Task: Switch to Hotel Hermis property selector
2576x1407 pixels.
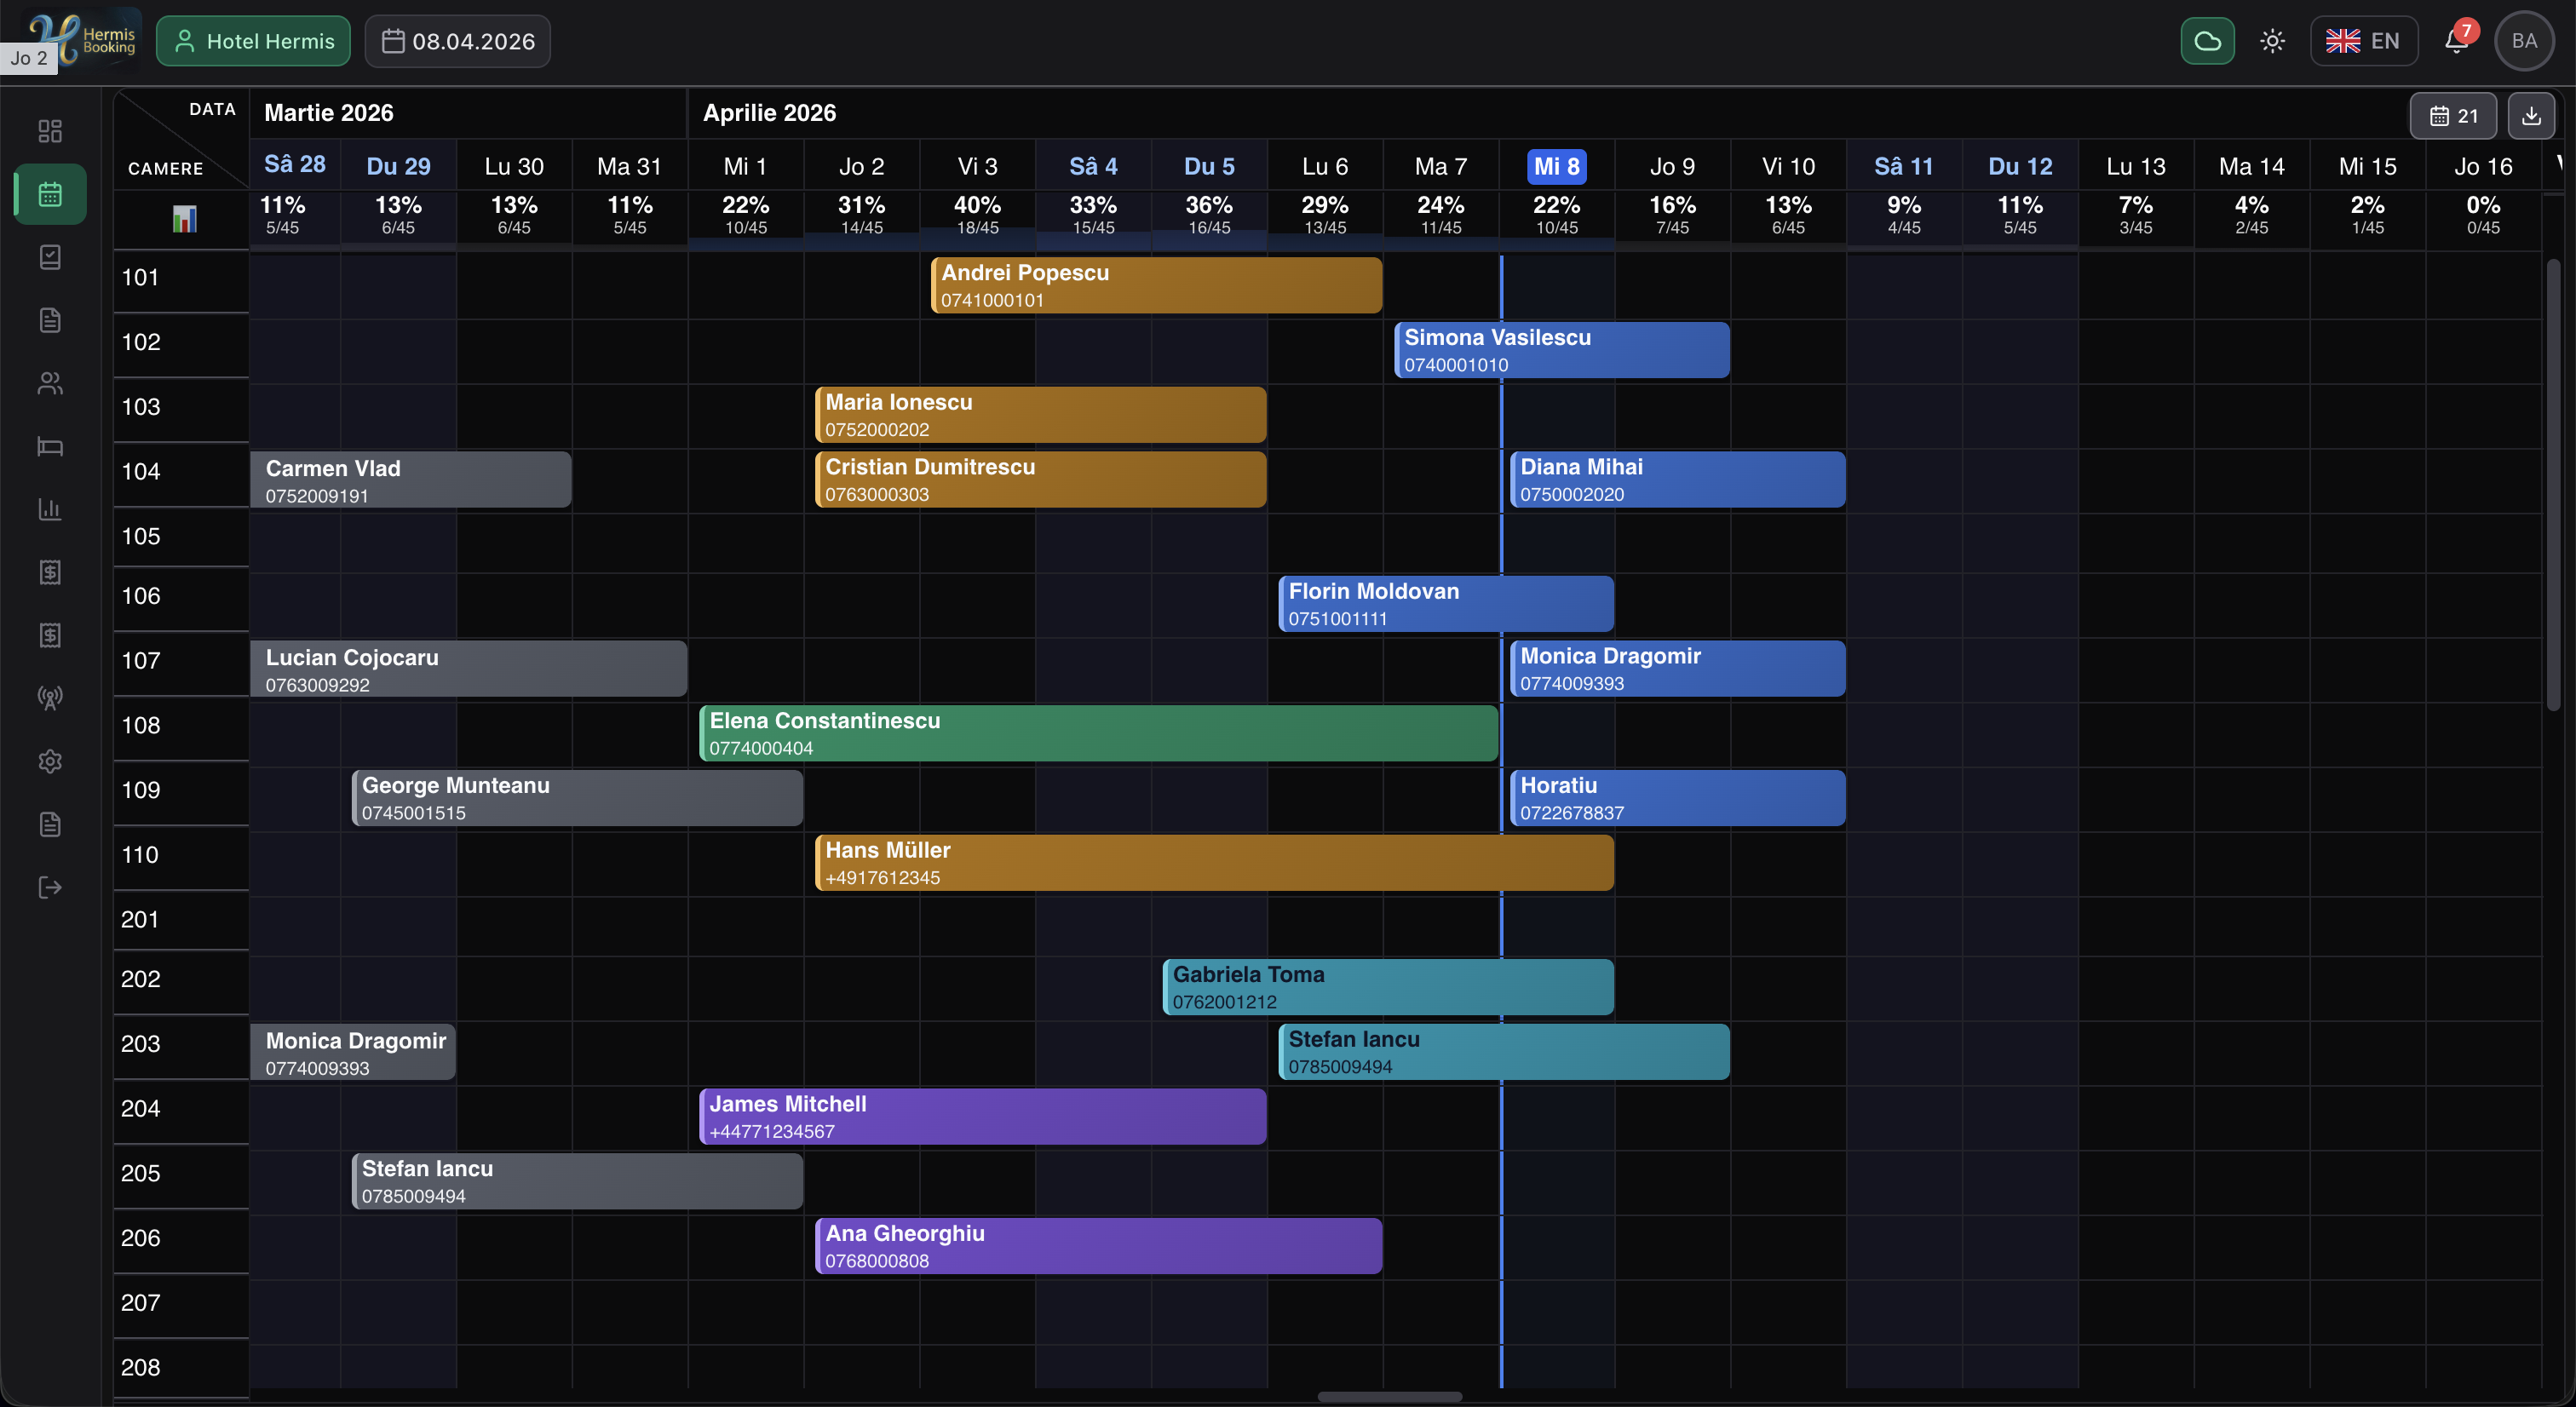Action: tap(253, 41)
